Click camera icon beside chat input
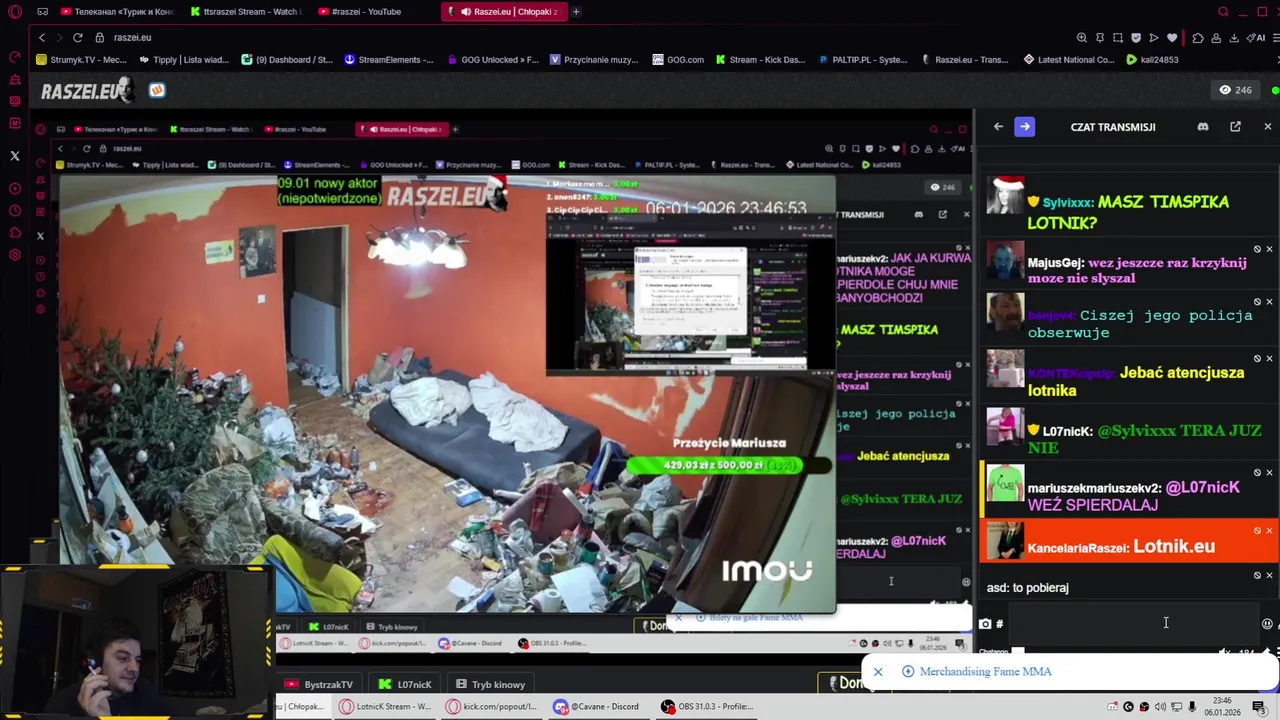This screenshot has width=1280, height=720. [x=985, y=624]
